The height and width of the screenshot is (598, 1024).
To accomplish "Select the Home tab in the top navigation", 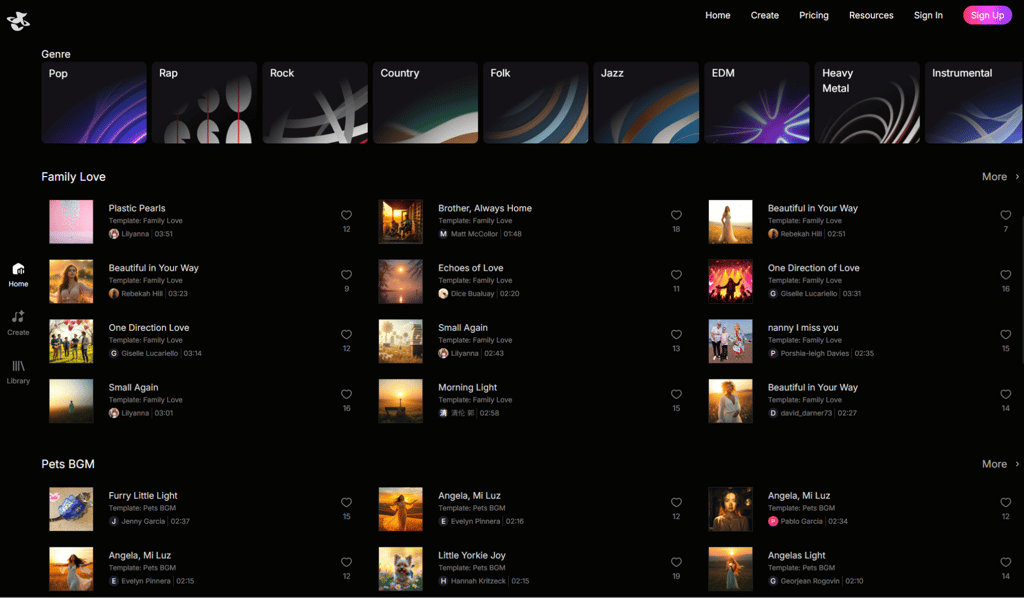I will coord(717,15).
